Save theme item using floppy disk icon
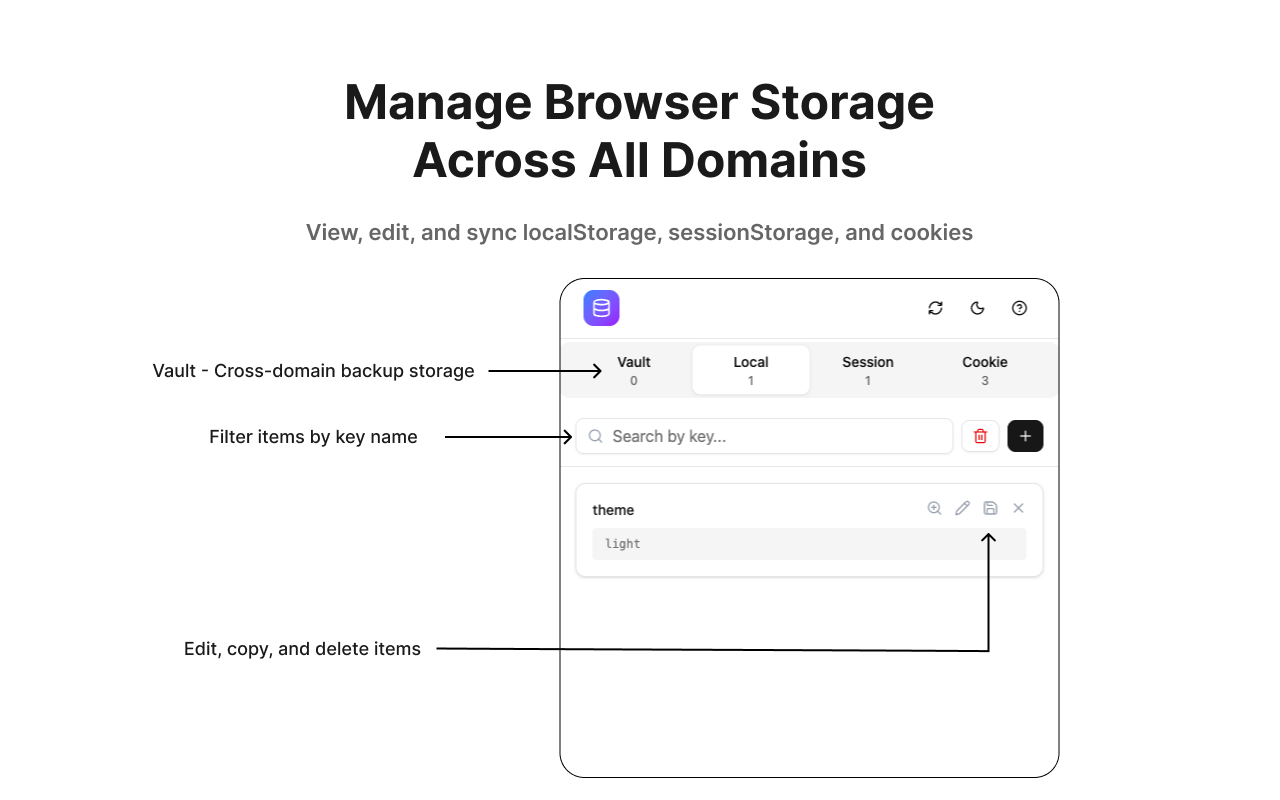Screen dimensions: 1280x800 (990, 508)
